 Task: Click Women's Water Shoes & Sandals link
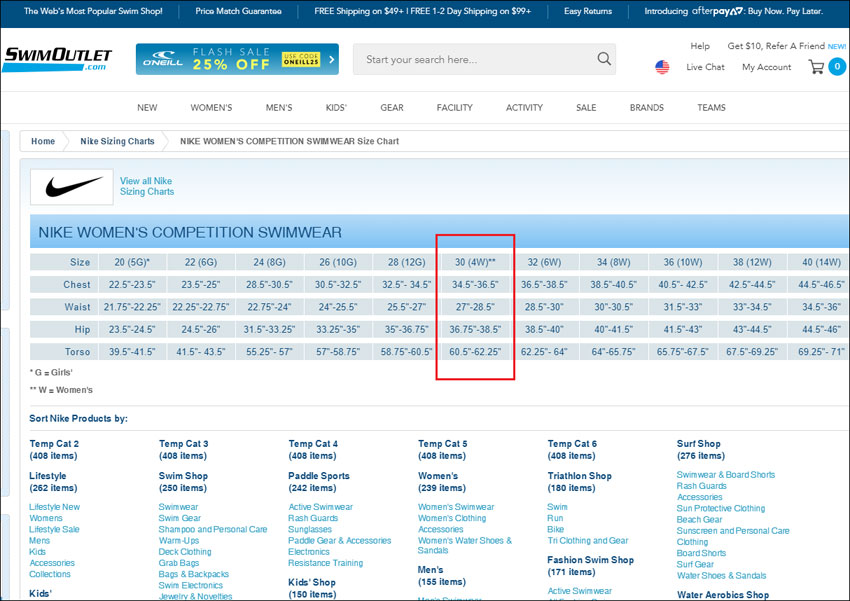click(465, 546)
